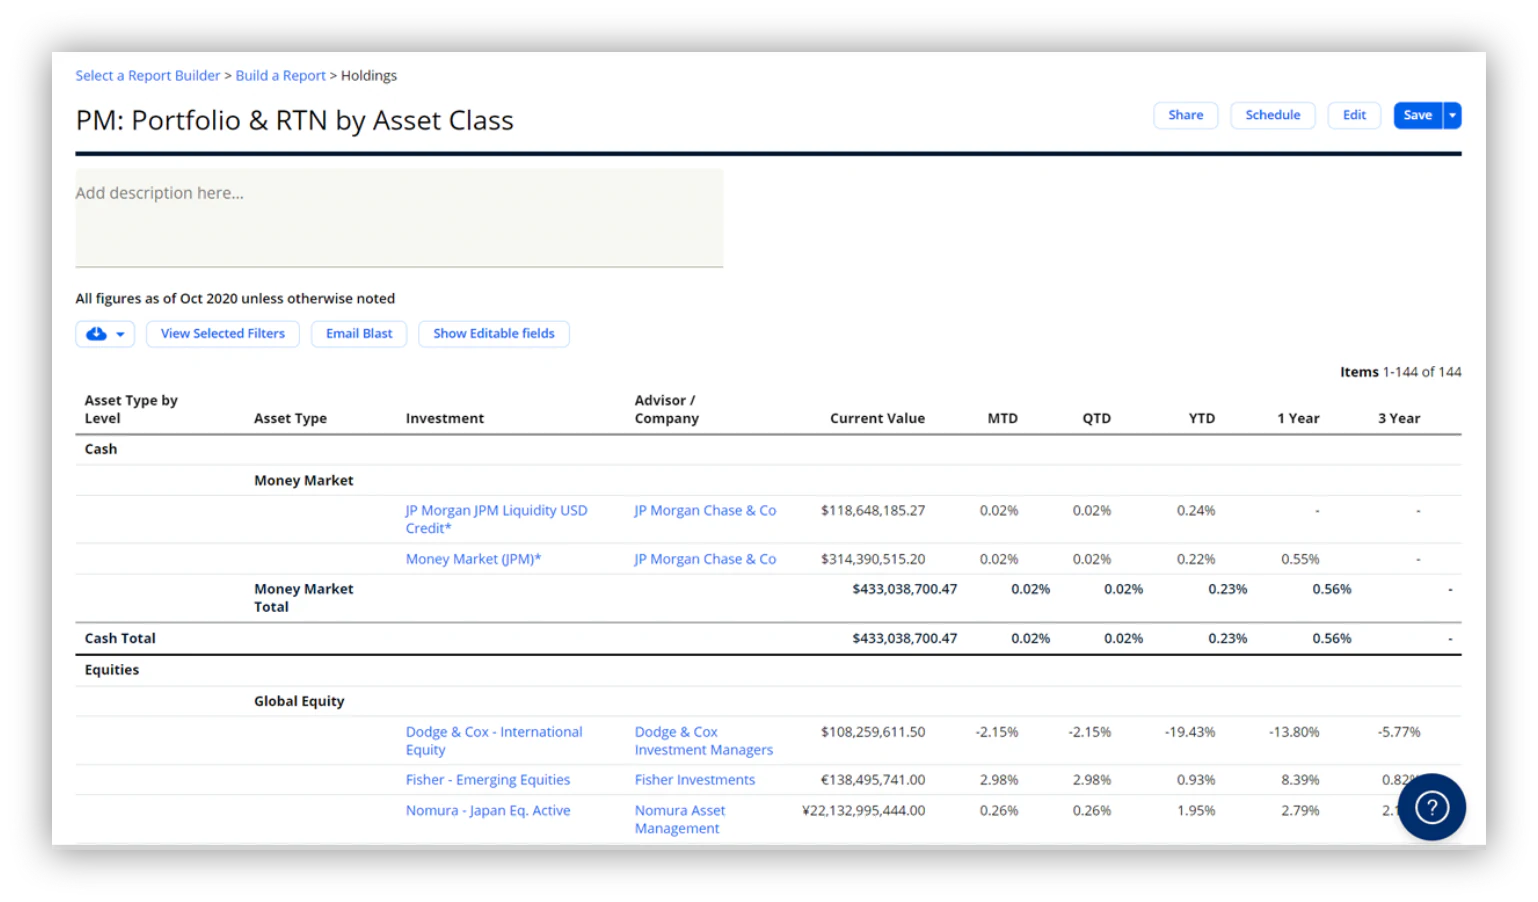The image size is (1538, 902).
Task: Click the $118,648,185.27 value cell
Action: (873, 511)
